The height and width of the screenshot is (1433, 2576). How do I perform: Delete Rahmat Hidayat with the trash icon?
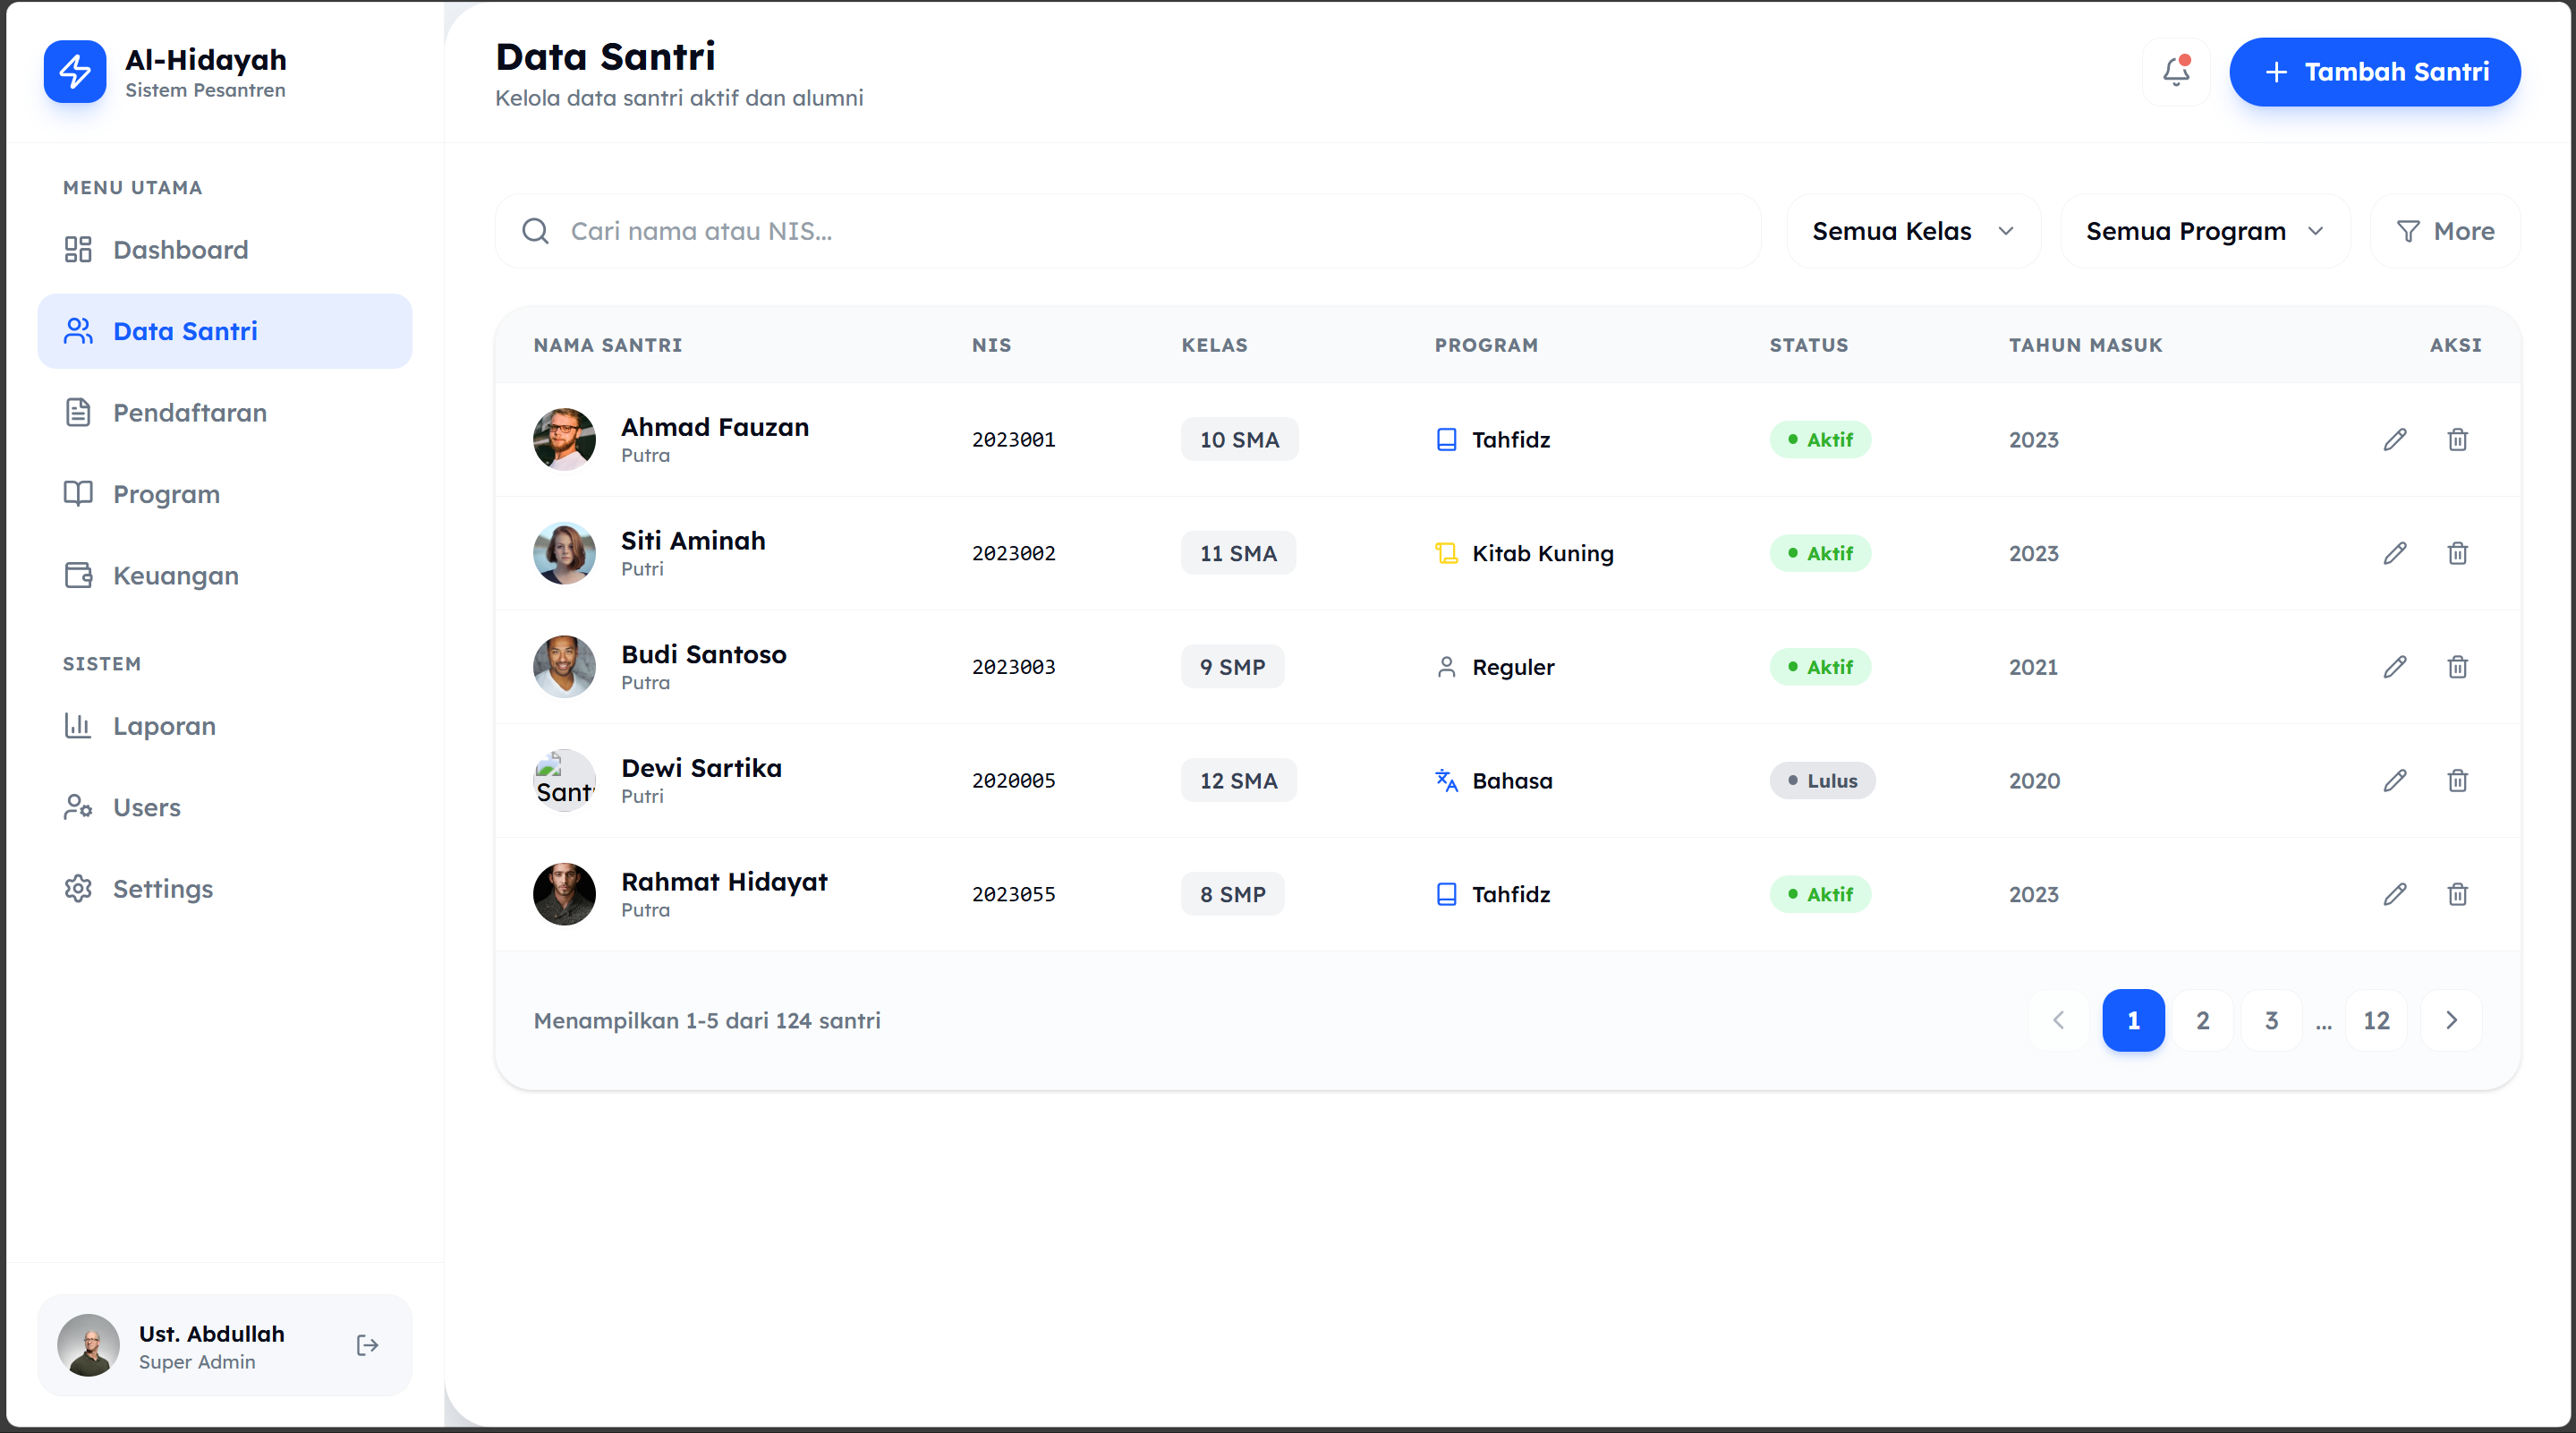point(2457,894)
